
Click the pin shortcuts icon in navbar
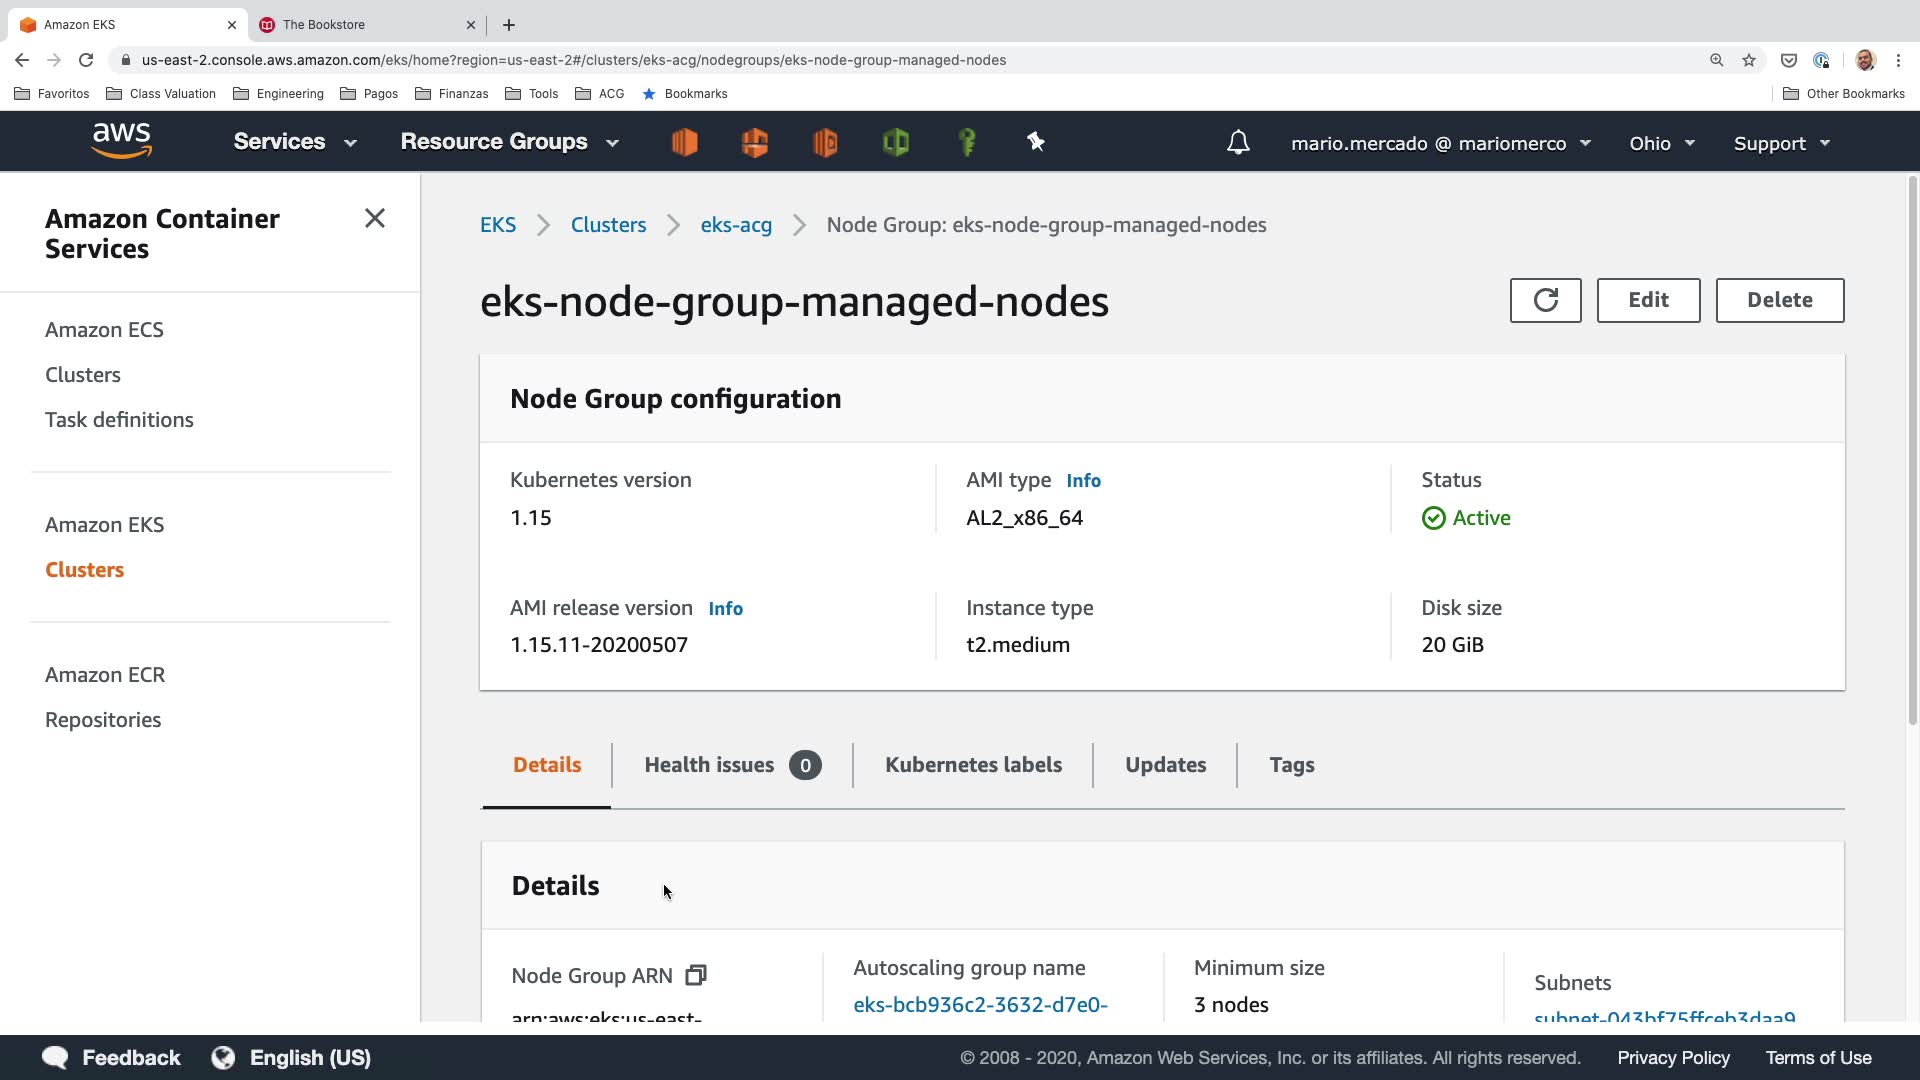[x=1036, y=143]
